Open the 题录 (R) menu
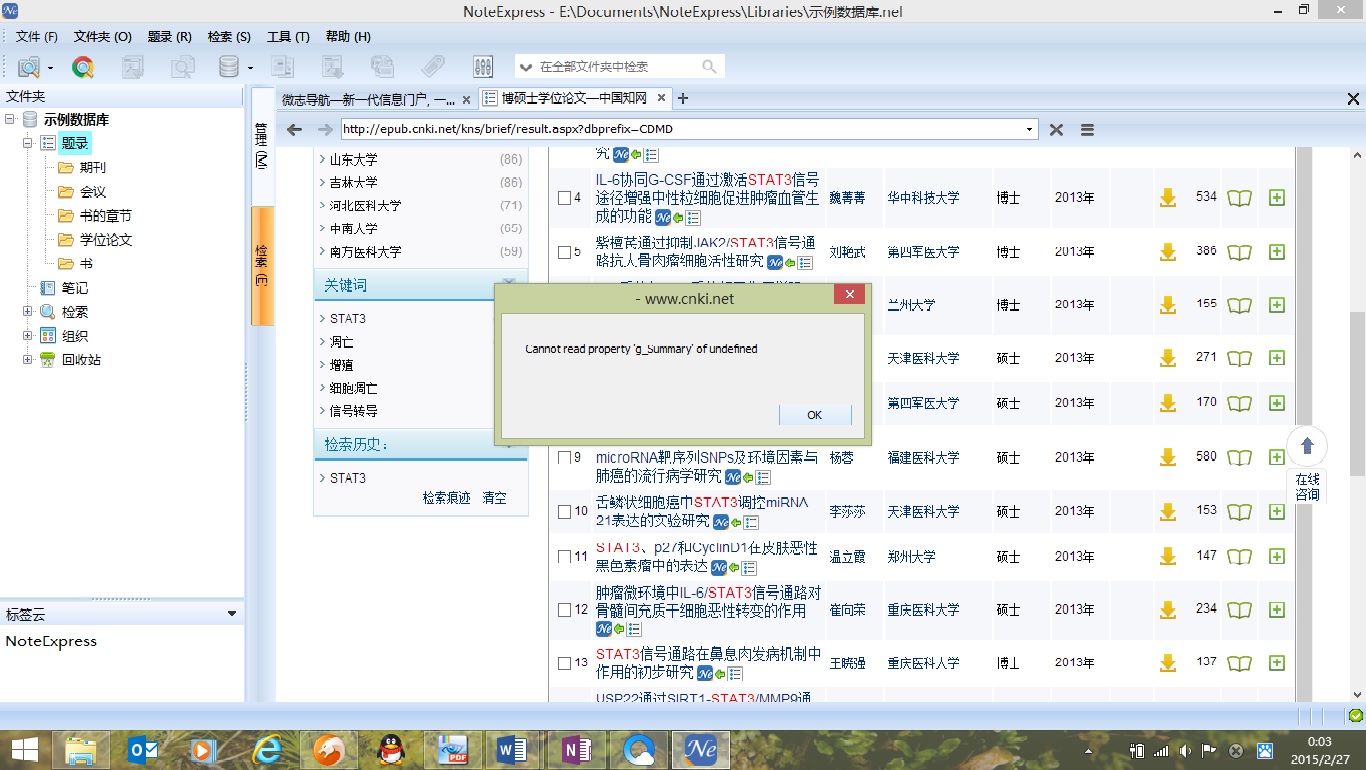Viewport: 1366px width, 770px height. coord(169,36)
